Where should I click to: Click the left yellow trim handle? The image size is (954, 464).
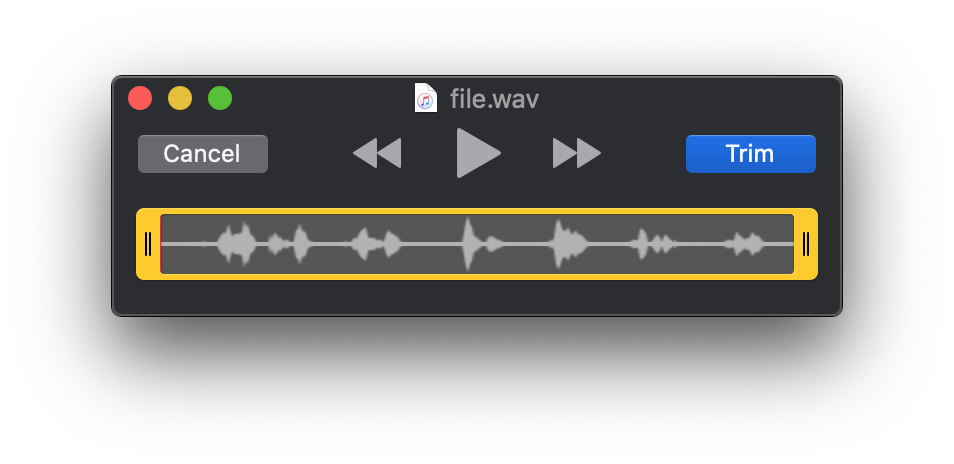(x=148, y=244)
